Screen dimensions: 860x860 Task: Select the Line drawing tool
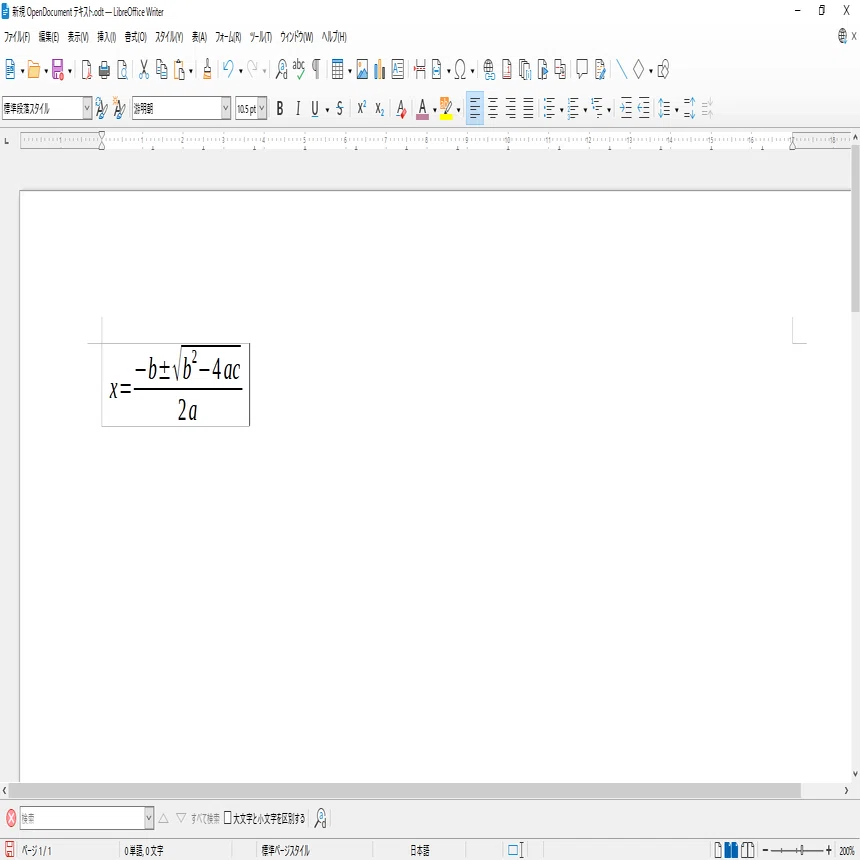tap(621, 70)
